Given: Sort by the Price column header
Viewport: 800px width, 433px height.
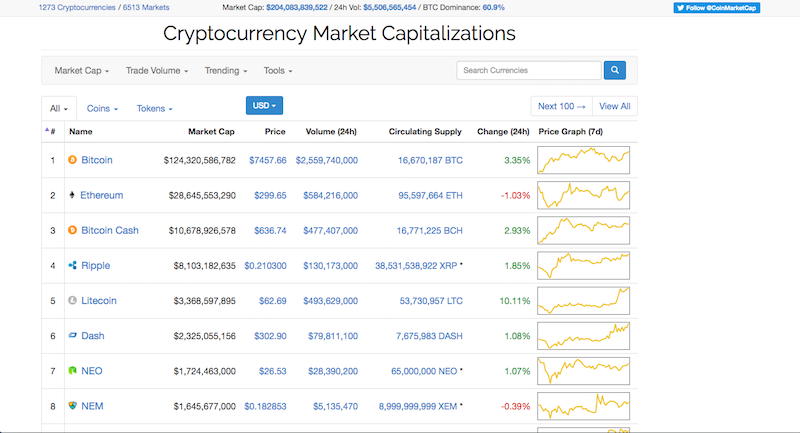Looking at the screenshot, I should coord(275,132).
